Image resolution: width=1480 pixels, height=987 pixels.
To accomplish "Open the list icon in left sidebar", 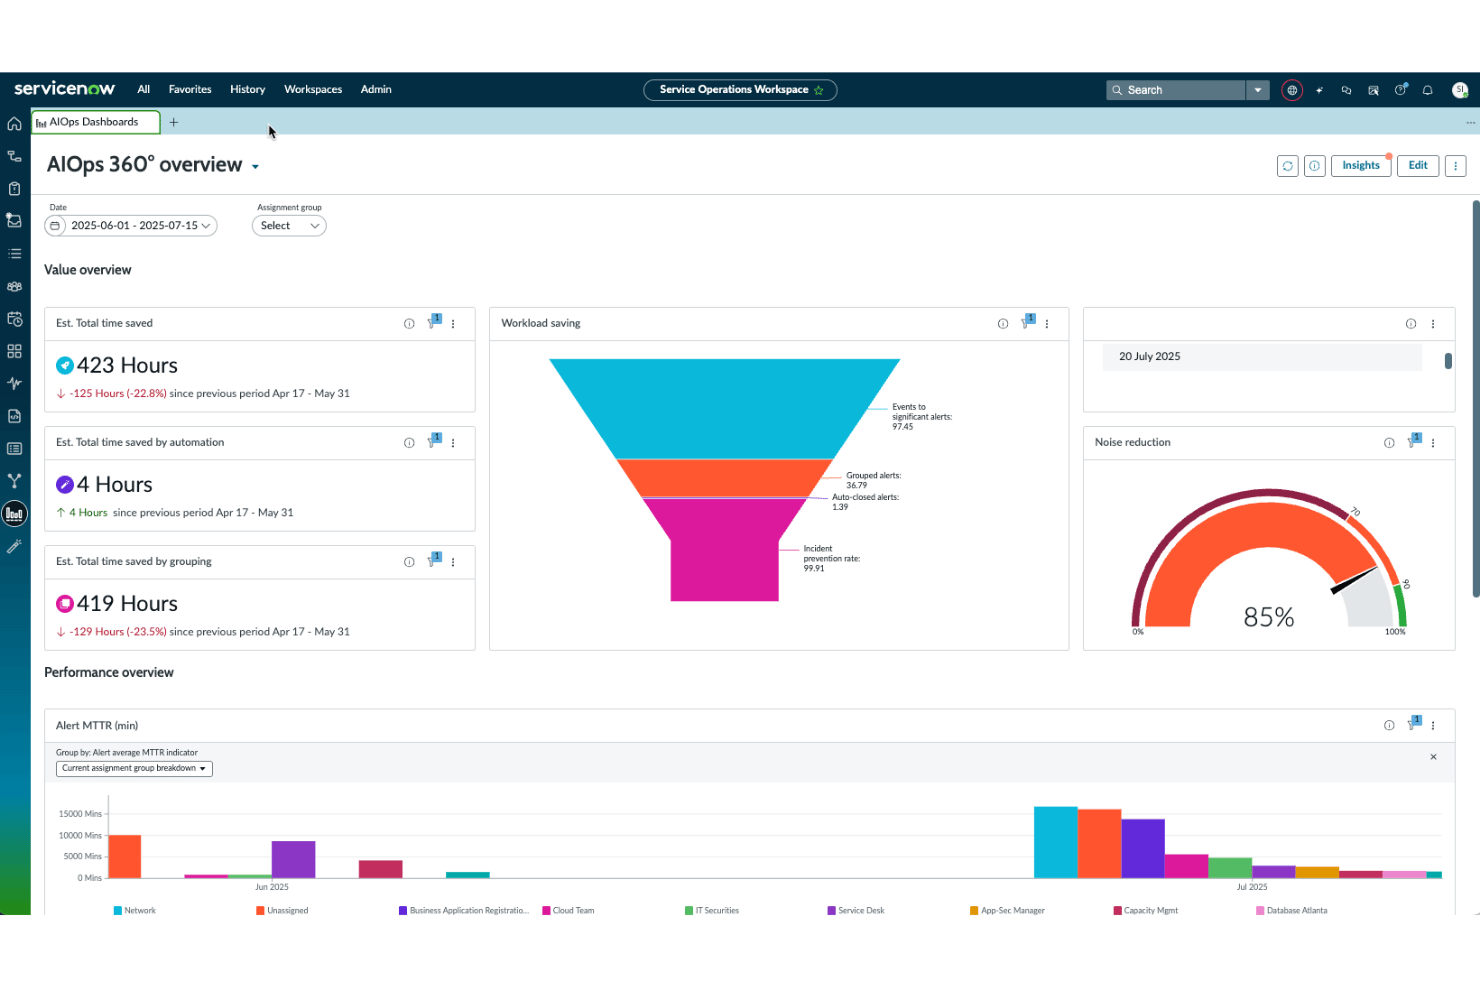I will click(x=14, y=254).
